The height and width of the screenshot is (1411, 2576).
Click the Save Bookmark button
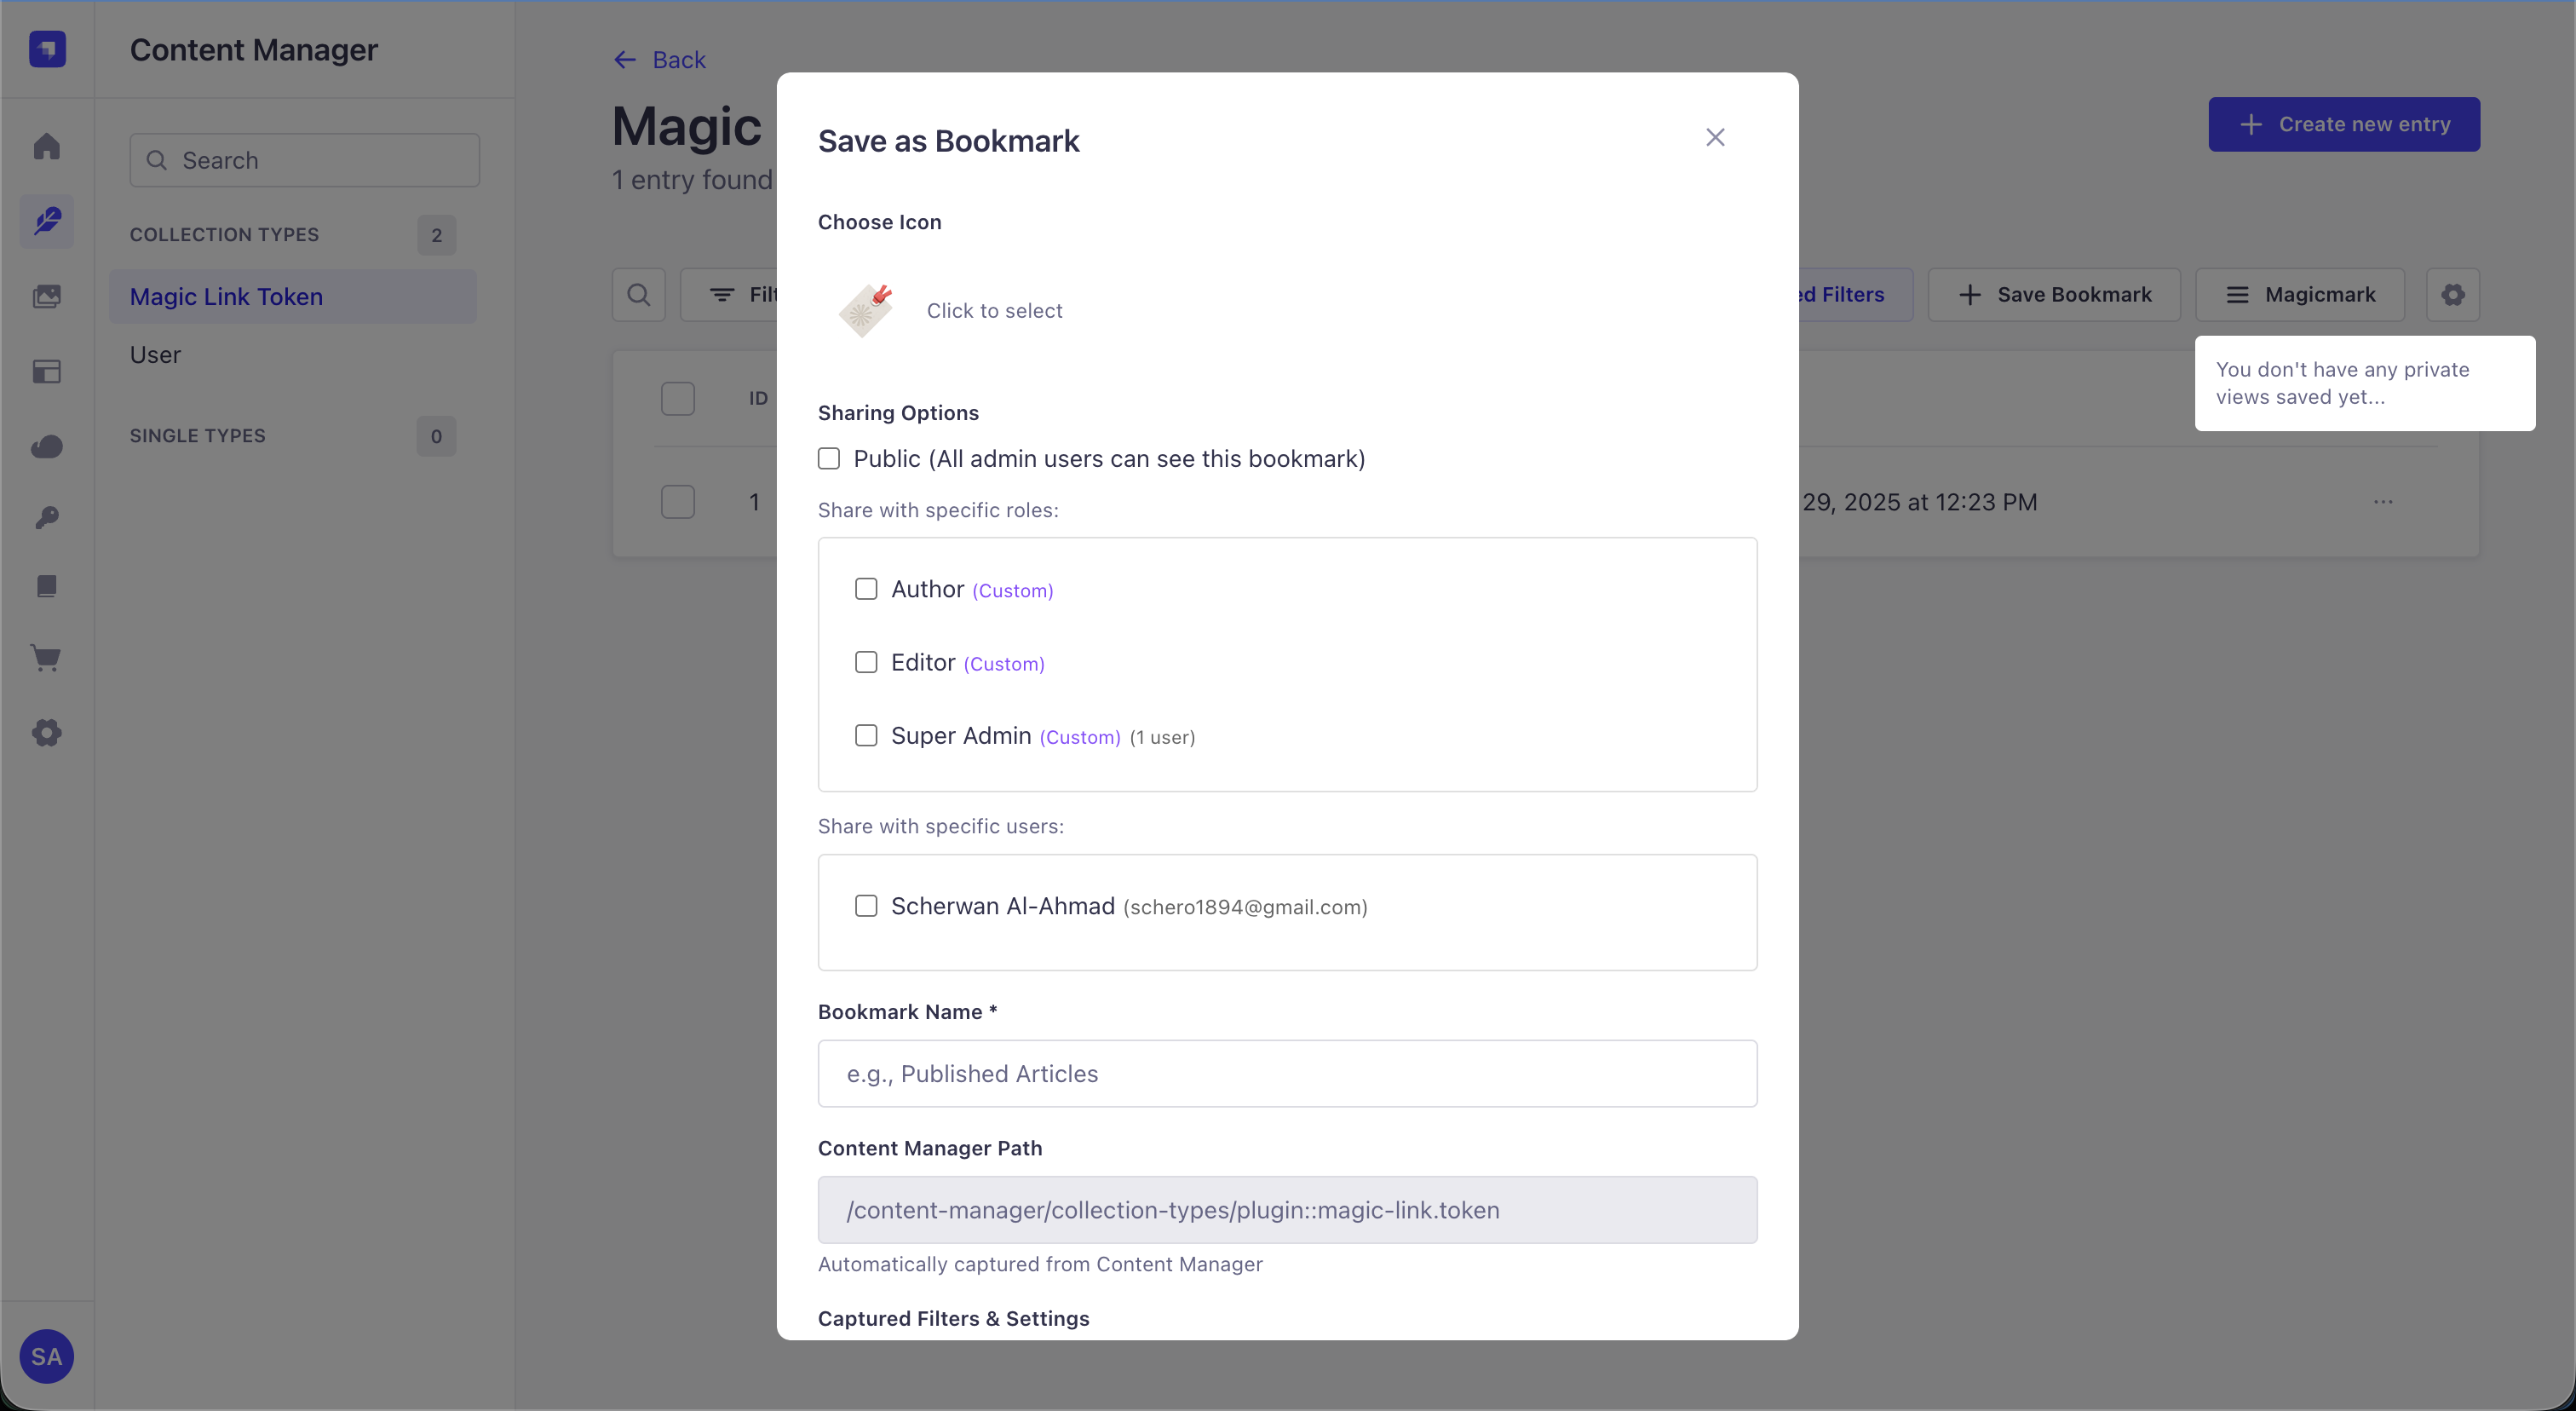[x=2054, y=295]
